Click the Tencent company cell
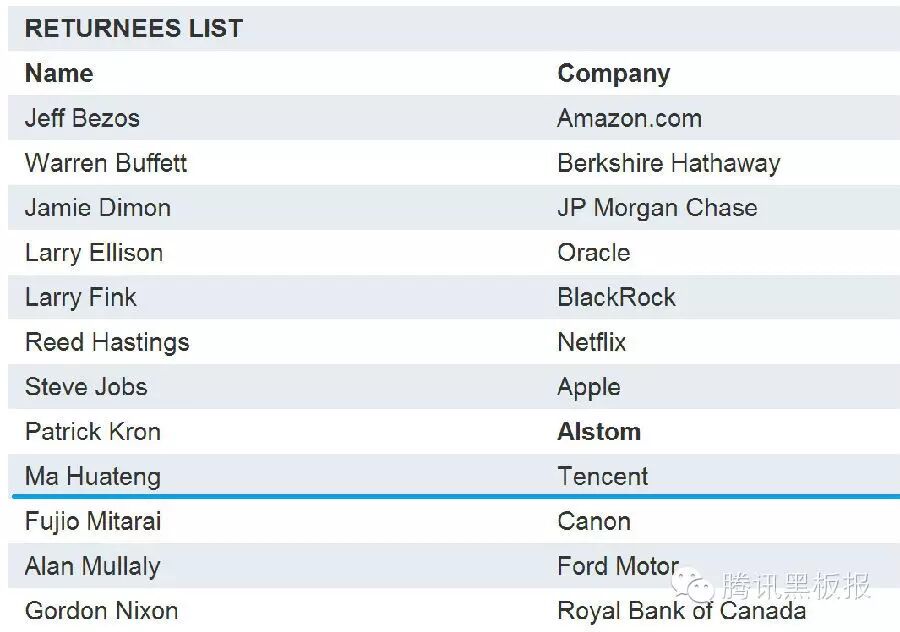Viewport: 900px width, 632px height. [x=603, y=476]
